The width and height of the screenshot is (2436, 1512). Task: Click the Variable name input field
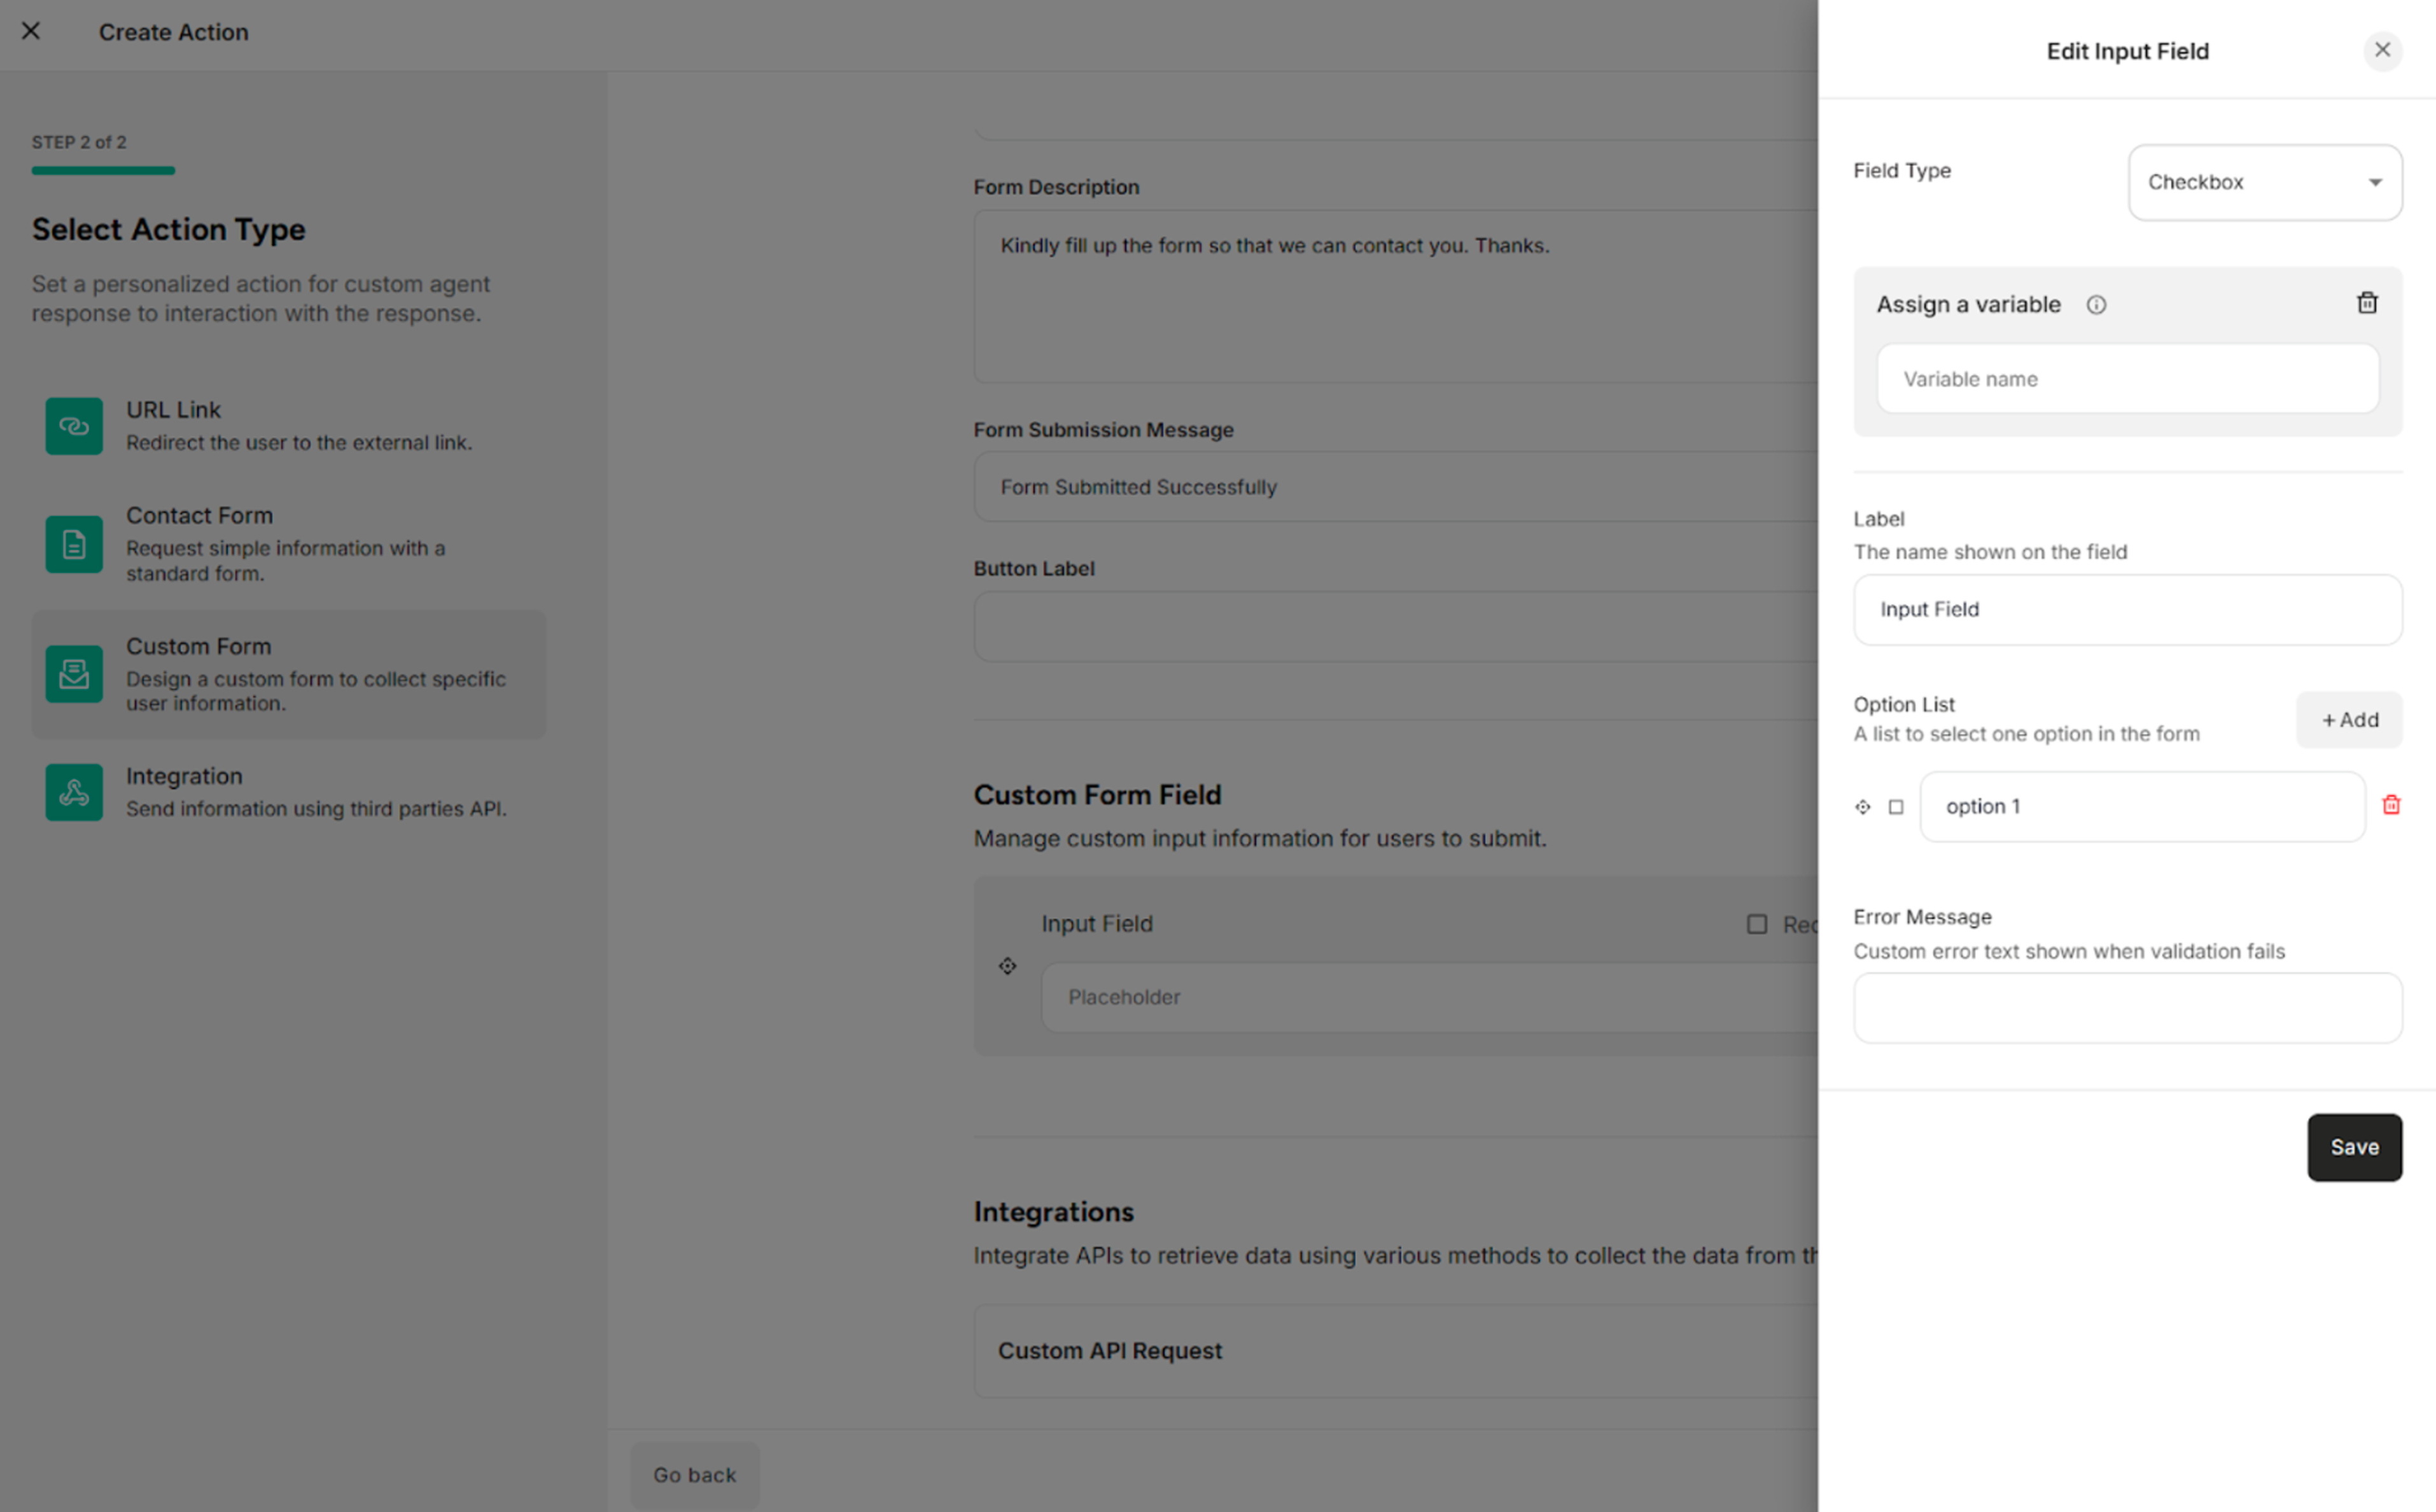[x=2127, y=378]
